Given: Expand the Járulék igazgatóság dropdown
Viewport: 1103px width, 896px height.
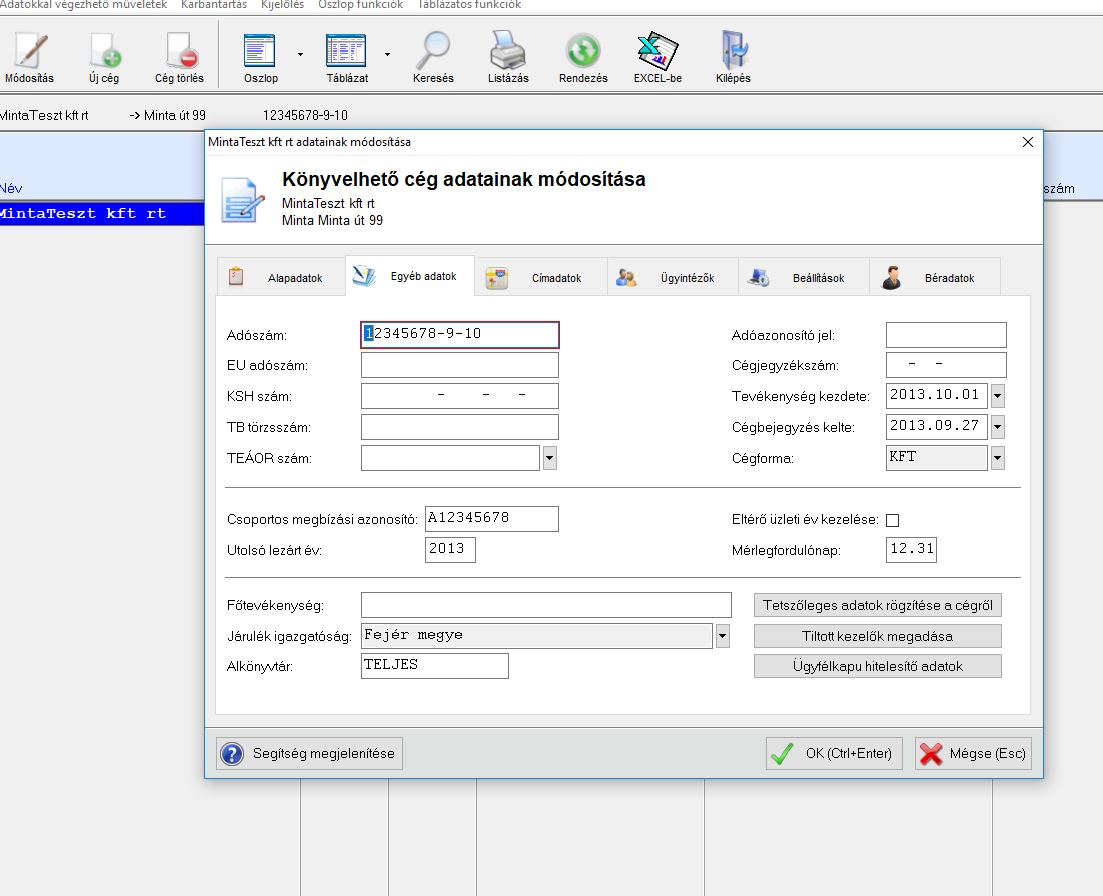Looking at the screenshot, I should (722, 636).
